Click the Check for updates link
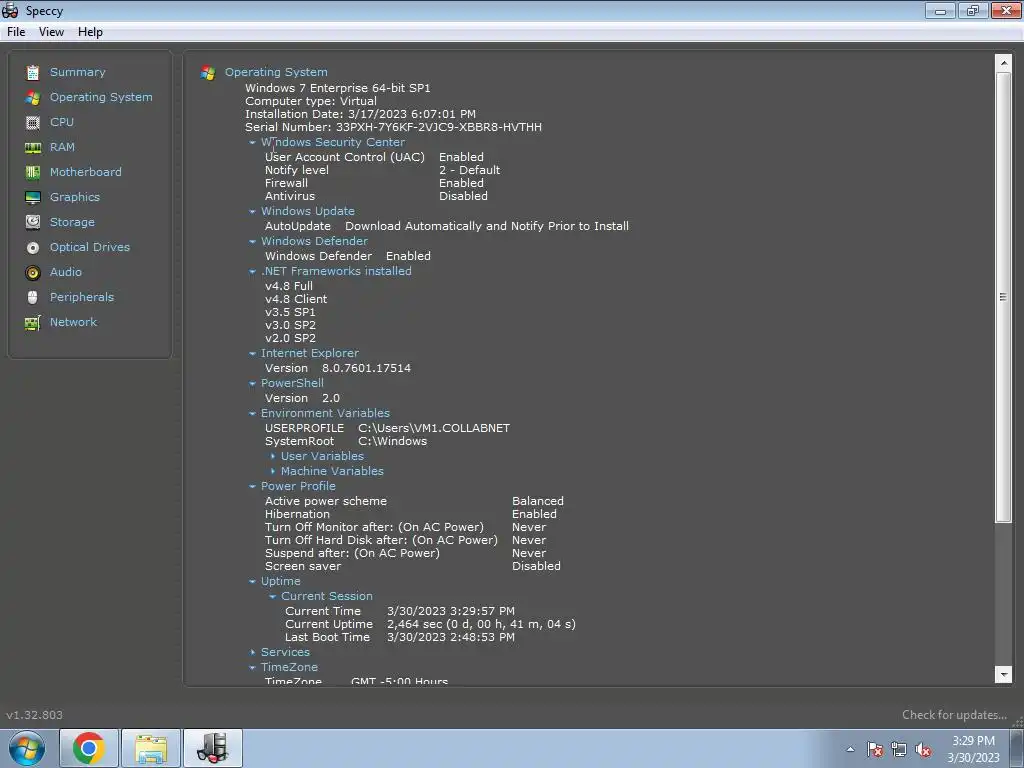 [954, 715]
